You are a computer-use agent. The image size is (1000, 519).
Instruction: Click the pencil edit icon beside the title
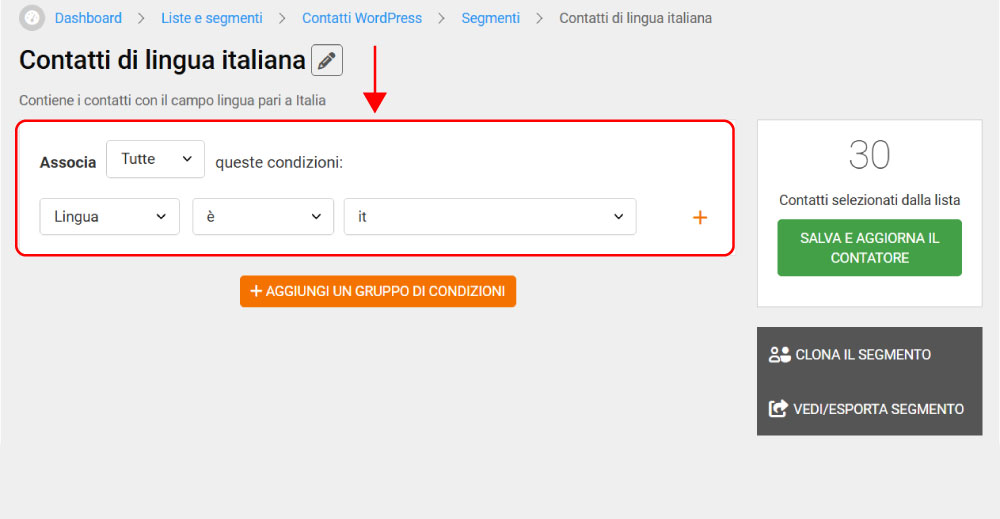click(327, 61)
